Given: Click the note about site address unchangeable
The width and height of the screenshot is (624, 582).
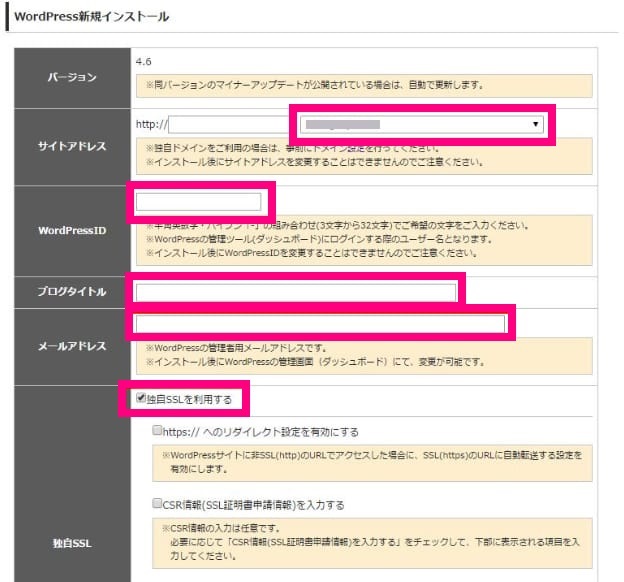Looking at the screenshot, I should tap(314, 162).
